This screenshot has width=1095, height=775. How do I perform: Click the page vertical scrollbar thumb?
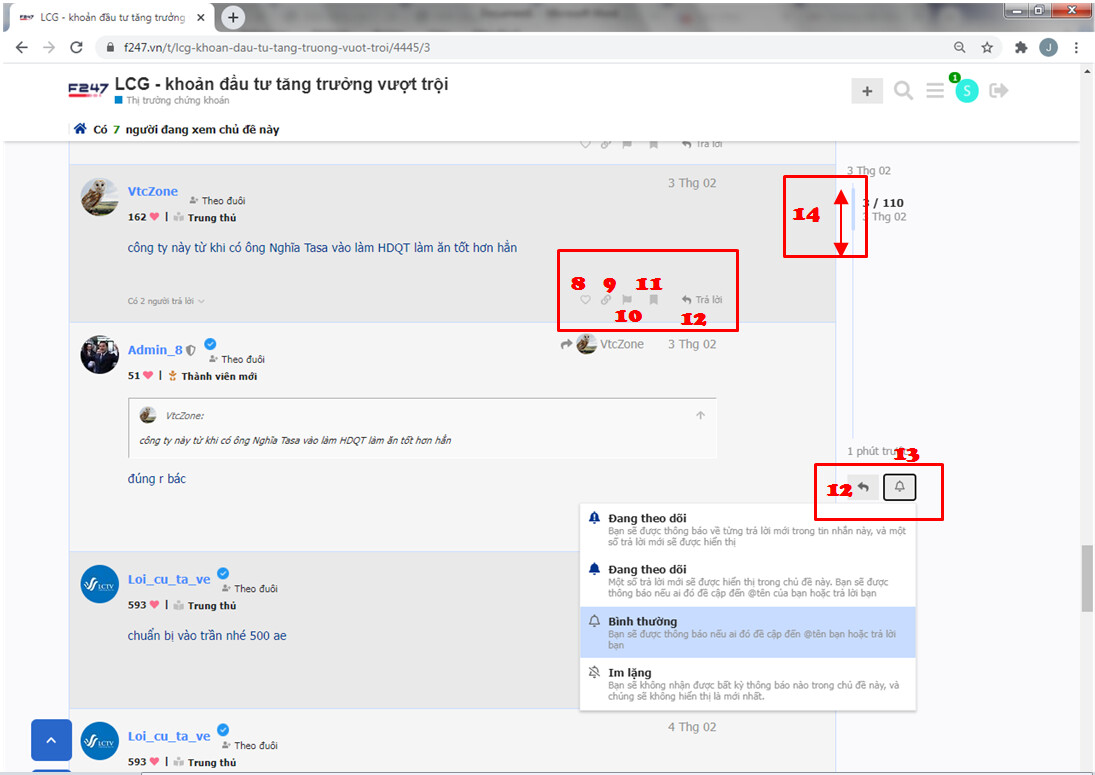coord(1087,578)
